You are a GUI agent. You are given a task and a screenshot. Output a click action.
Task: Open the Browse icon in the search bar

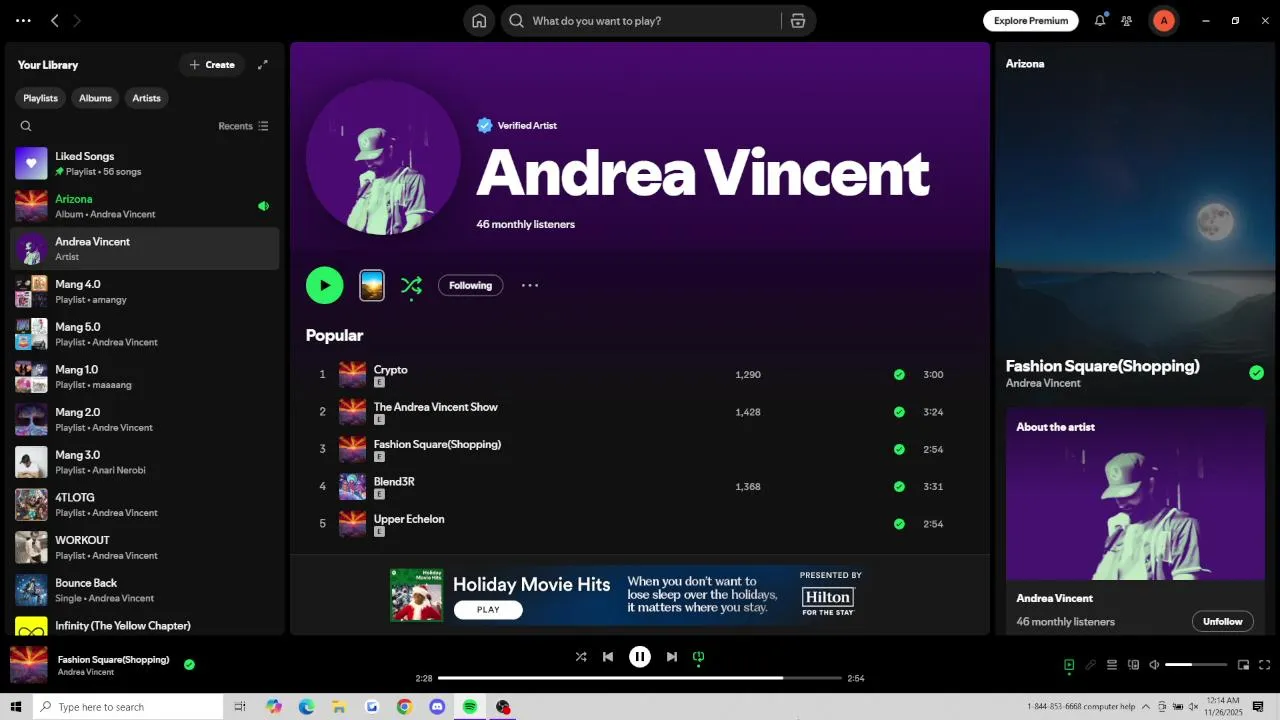click(797, 21)
